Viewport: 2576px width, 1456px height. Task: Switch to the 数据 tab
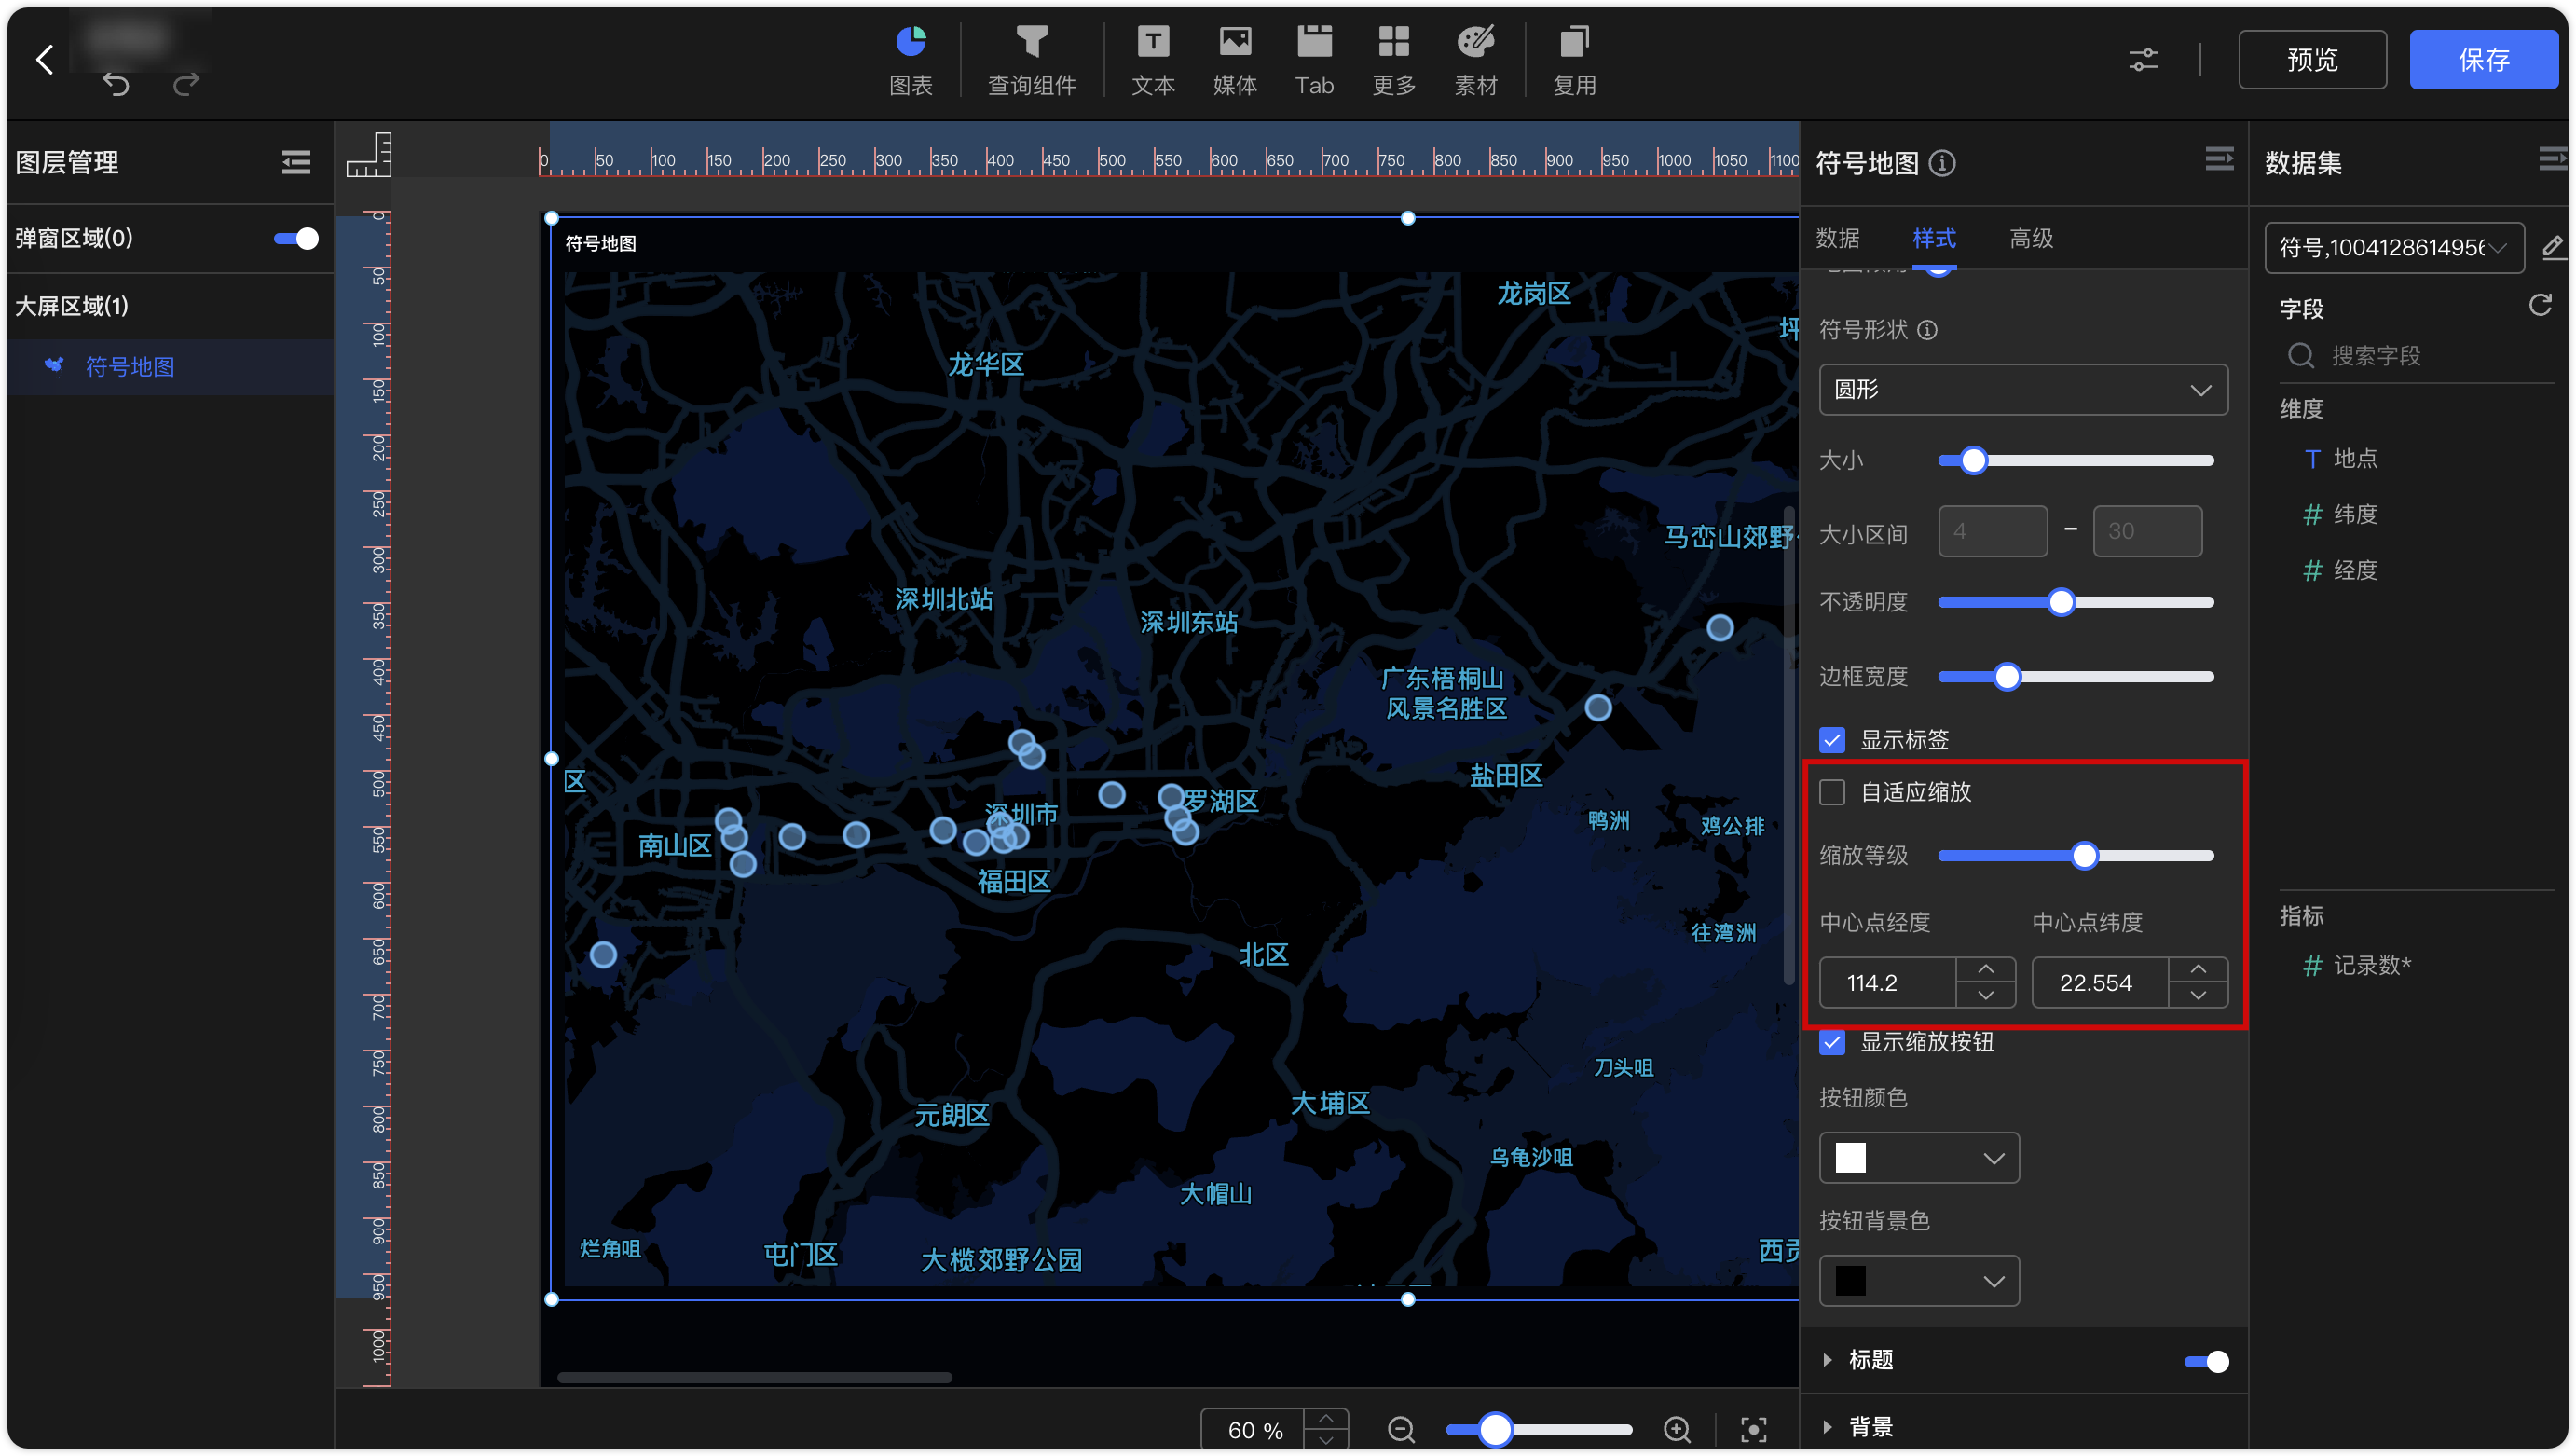(x=1838, y=238)
